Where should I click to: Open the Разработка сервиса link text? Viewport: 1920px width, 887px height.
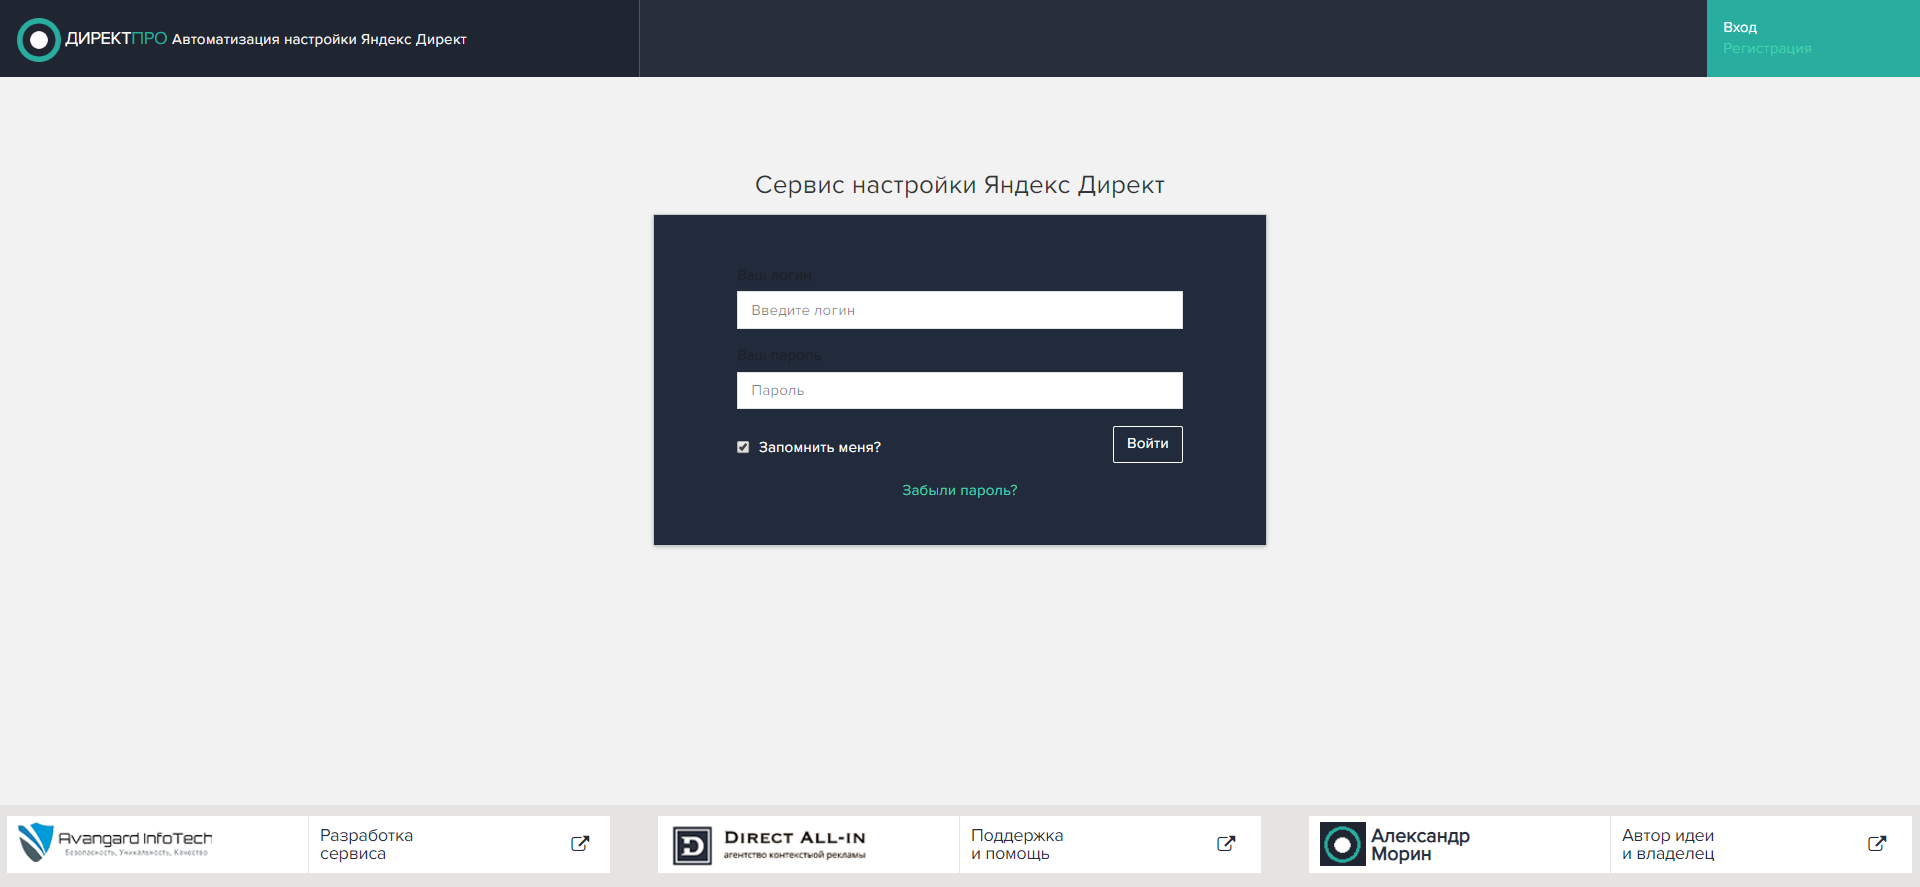pos(366,844)
